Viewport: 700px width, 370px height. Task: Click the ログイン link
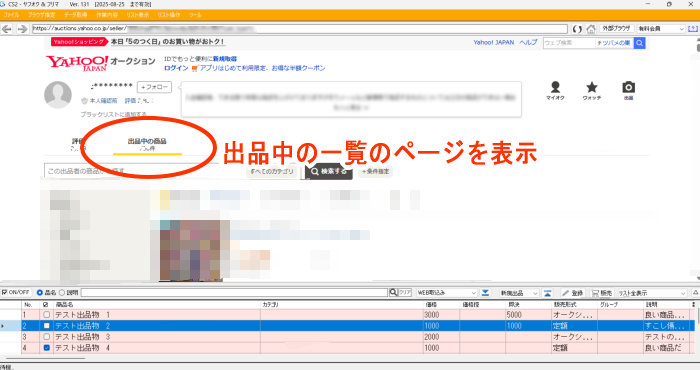176,68
